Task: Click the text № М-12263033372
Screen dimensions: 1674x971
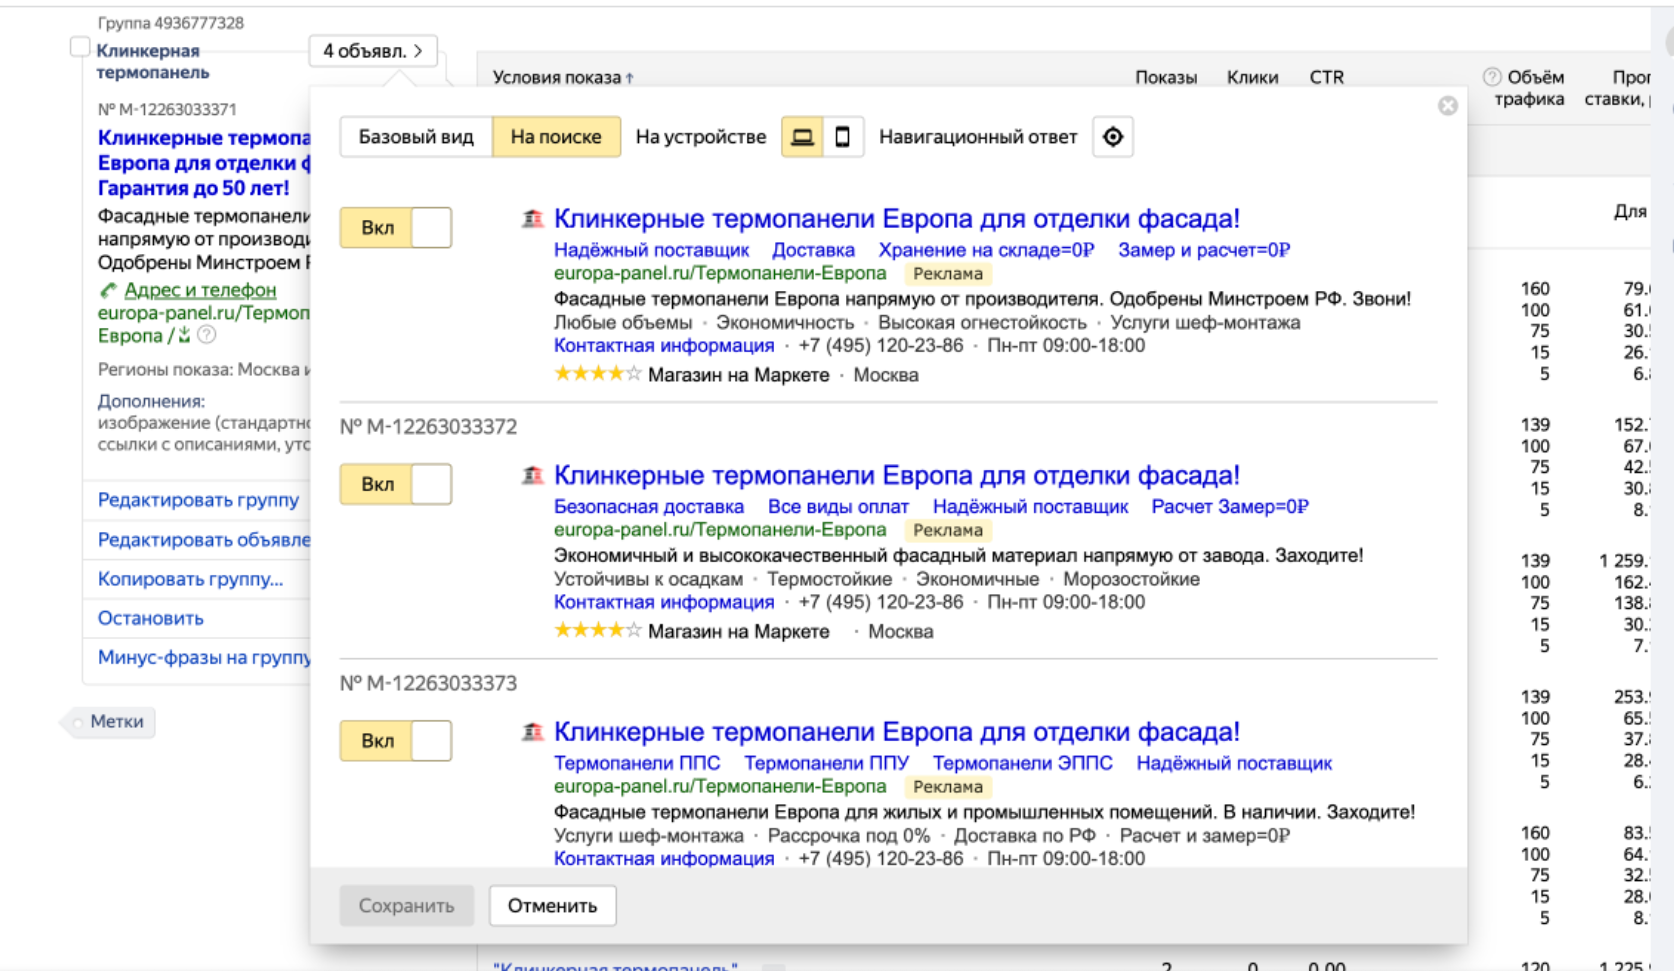Action: 428,427
